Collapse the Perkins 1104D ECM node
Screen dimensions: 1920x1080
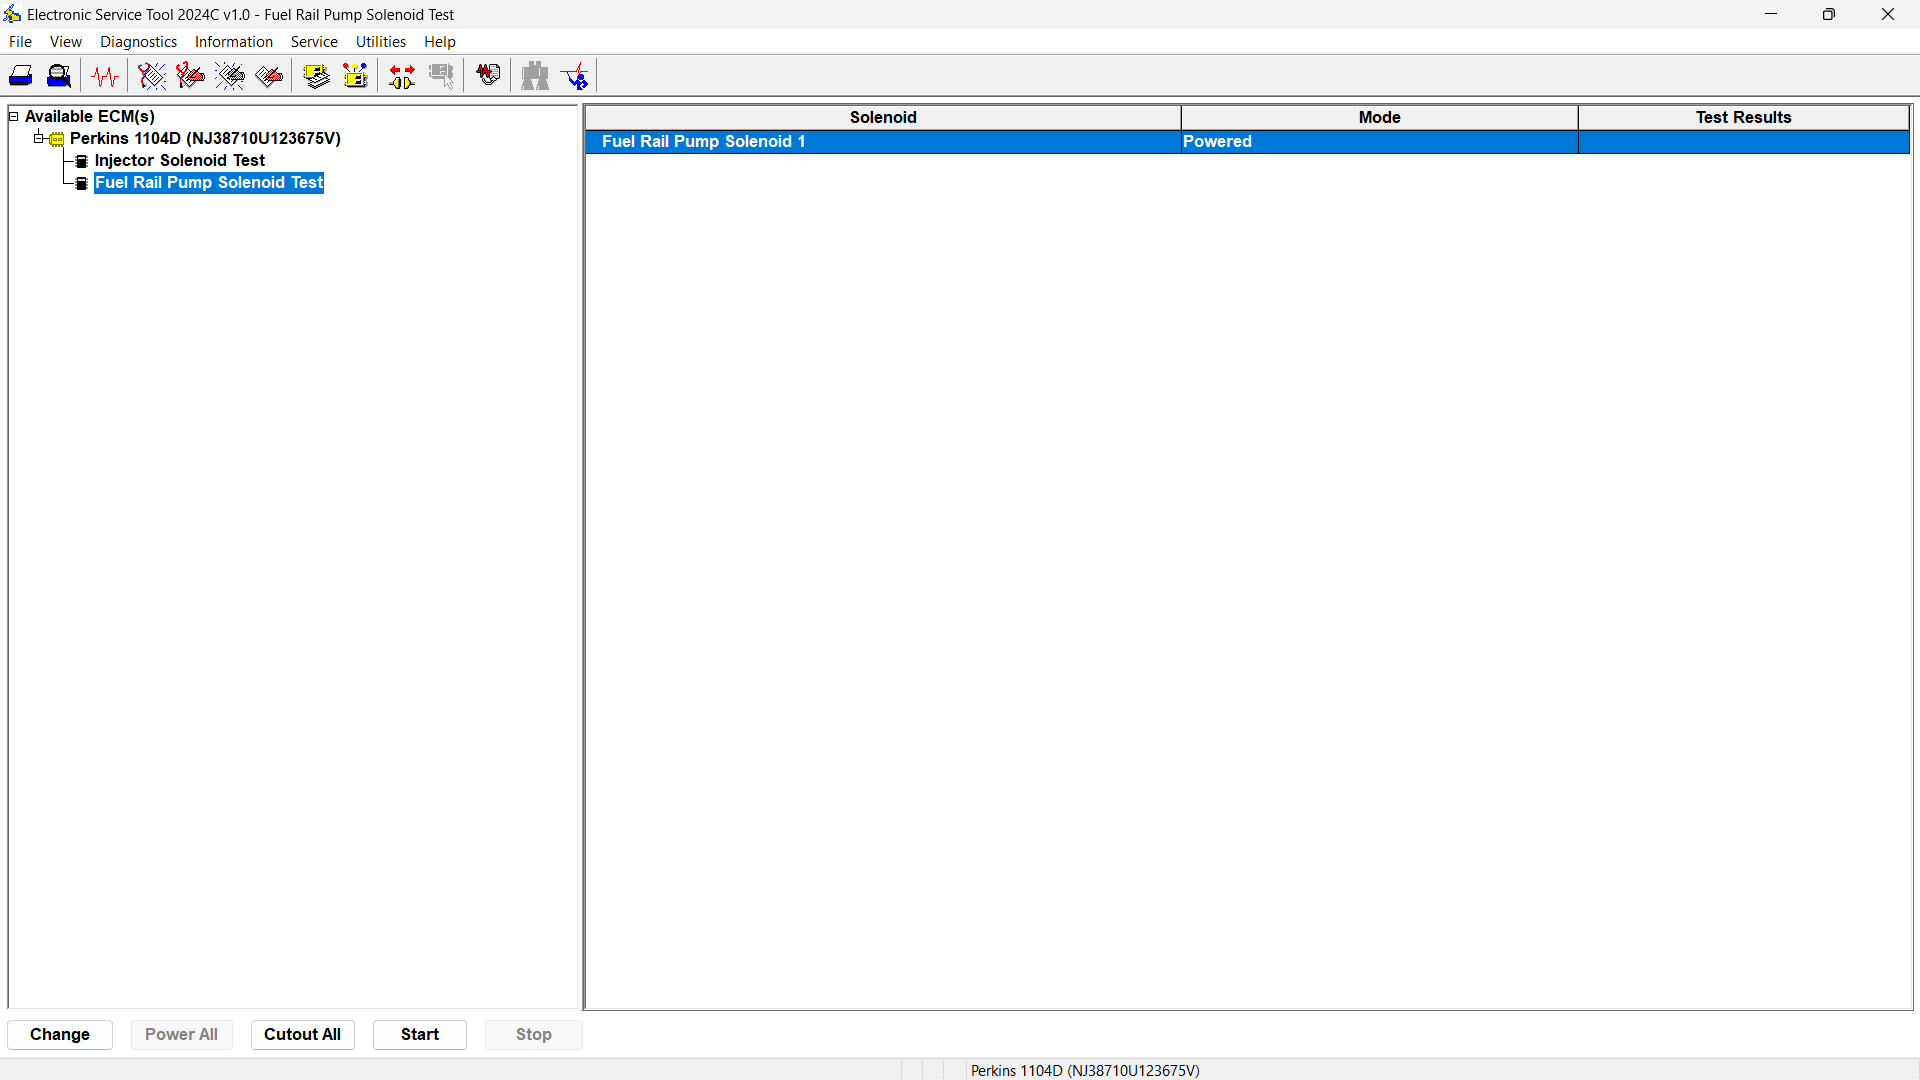[x=38, y=138]
